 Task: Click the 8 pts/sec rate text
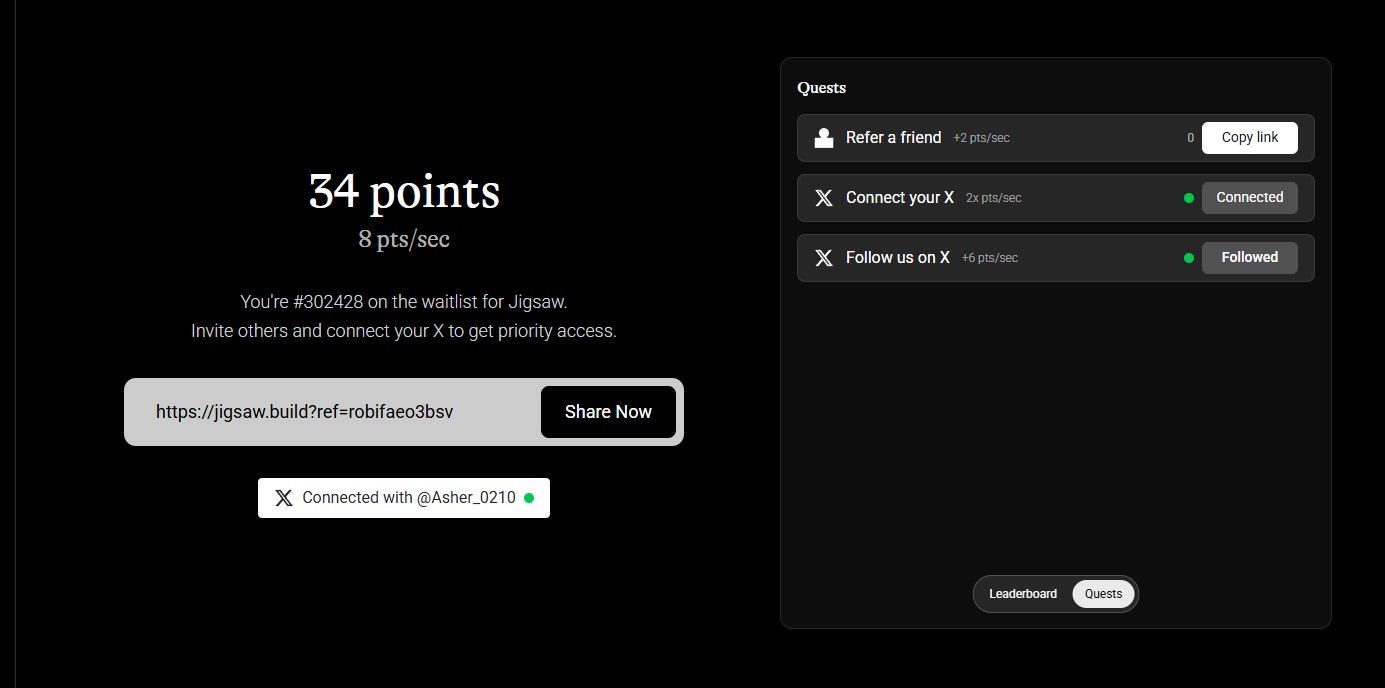404,240
